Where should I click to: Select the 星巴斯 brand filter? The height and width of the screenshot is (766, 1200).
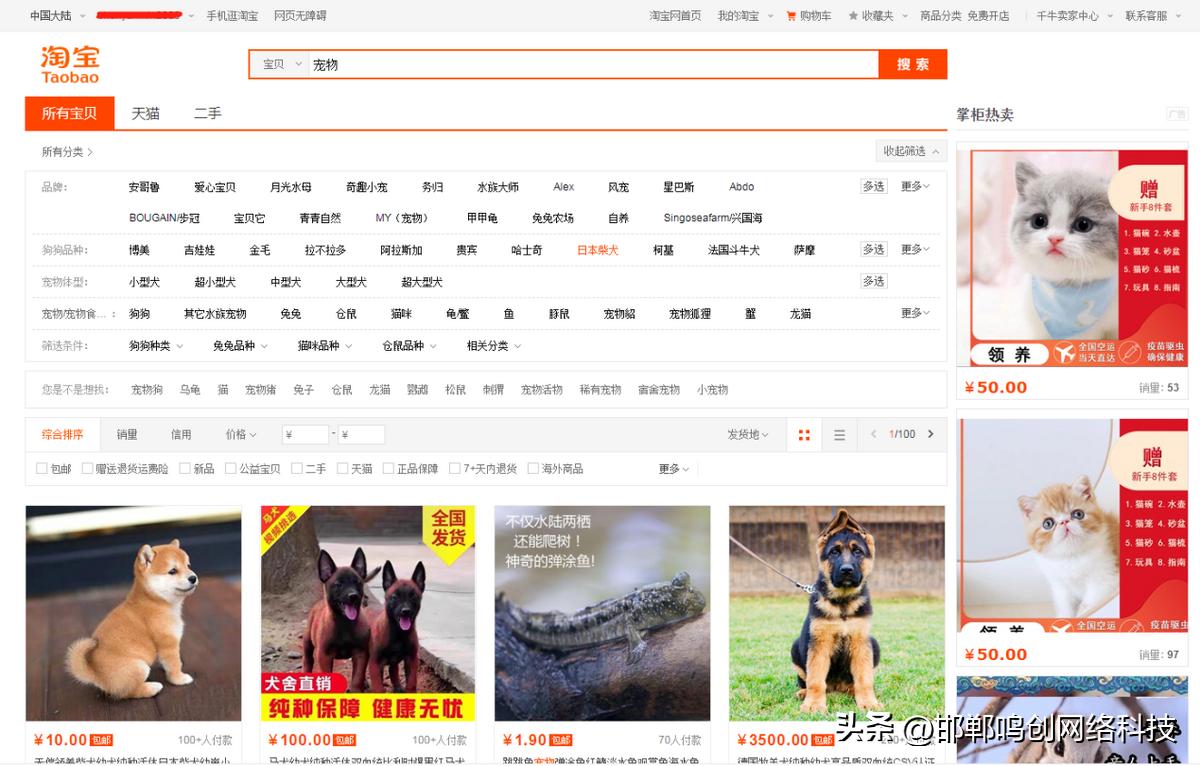[x=678, y=187]
